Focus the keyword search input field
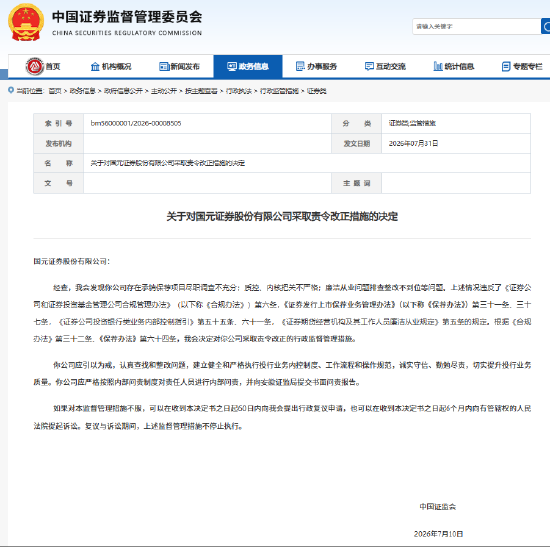The width and height of the screenshot is (550, 547). (477, 26)
